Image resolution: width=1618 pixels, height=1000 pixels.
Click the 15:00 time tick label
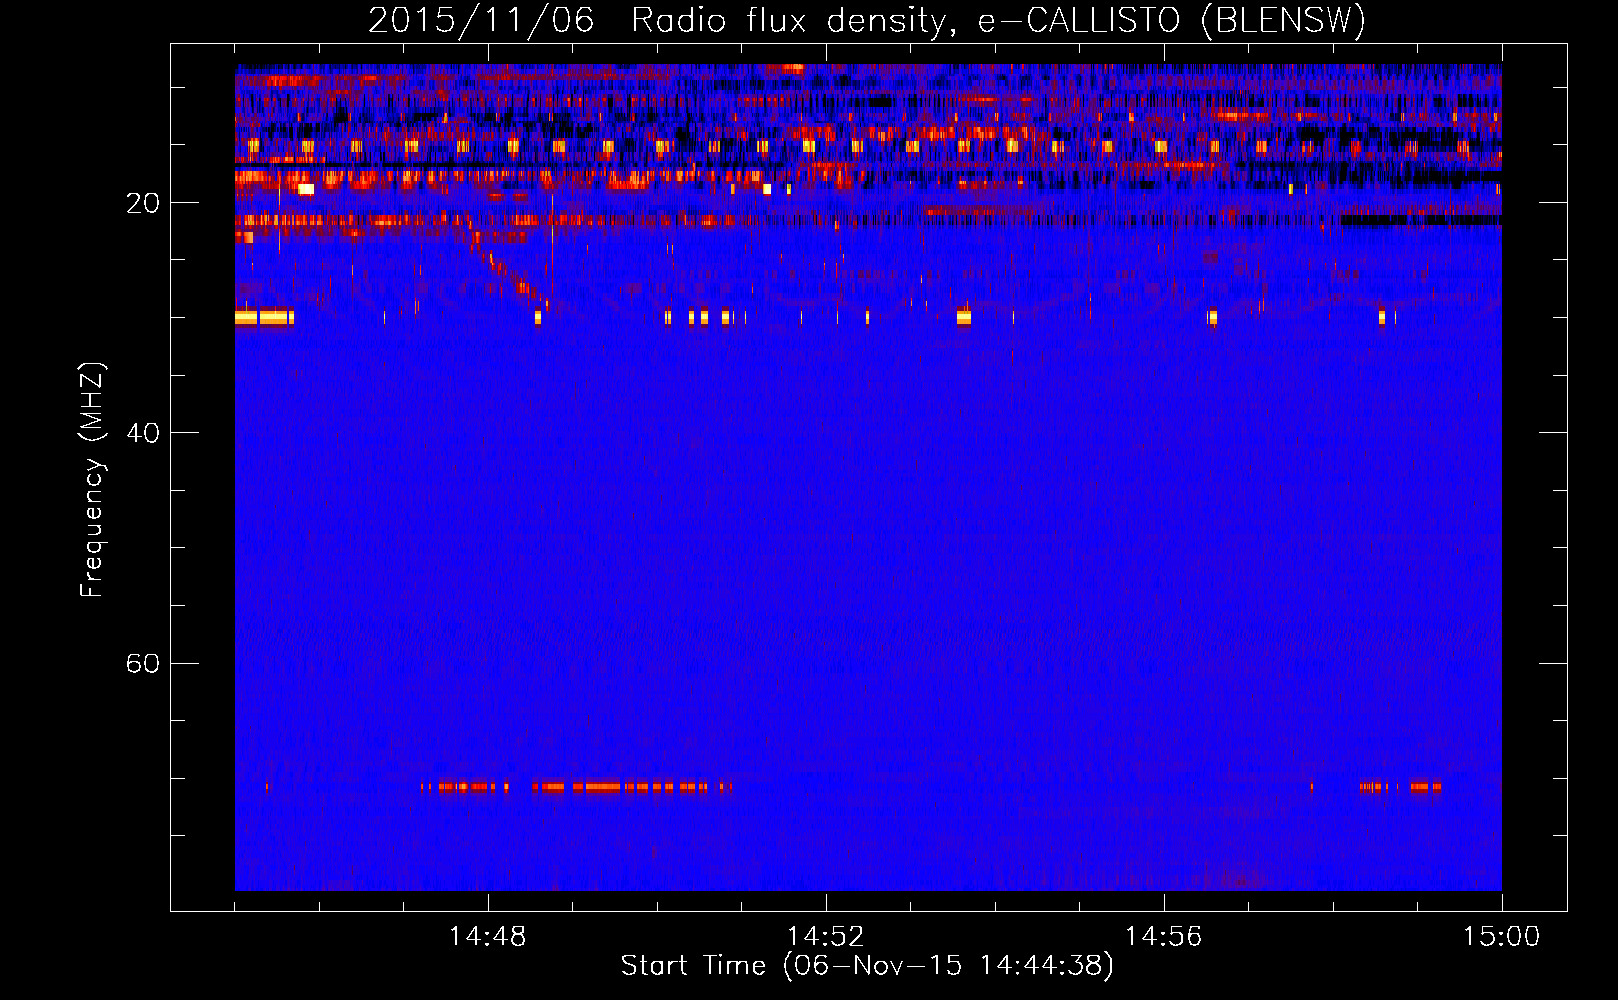tap(1502, 937)
